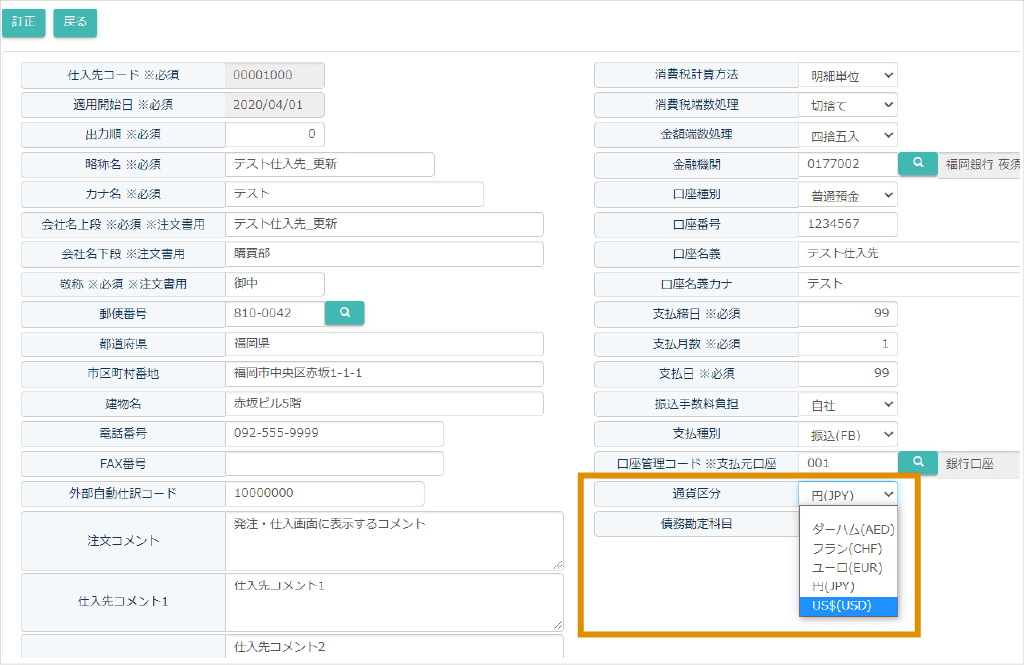Click the disabled 仕入先コード field 00001000
The image size is (1024, 665).
pos(275,75)
